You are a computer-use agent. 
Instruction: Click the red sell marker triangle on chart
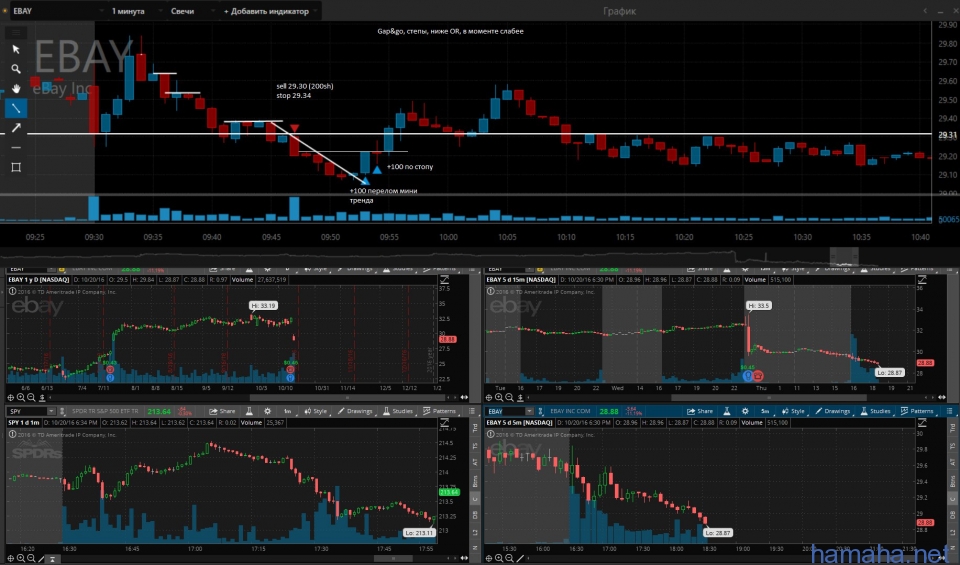[294, 128]
